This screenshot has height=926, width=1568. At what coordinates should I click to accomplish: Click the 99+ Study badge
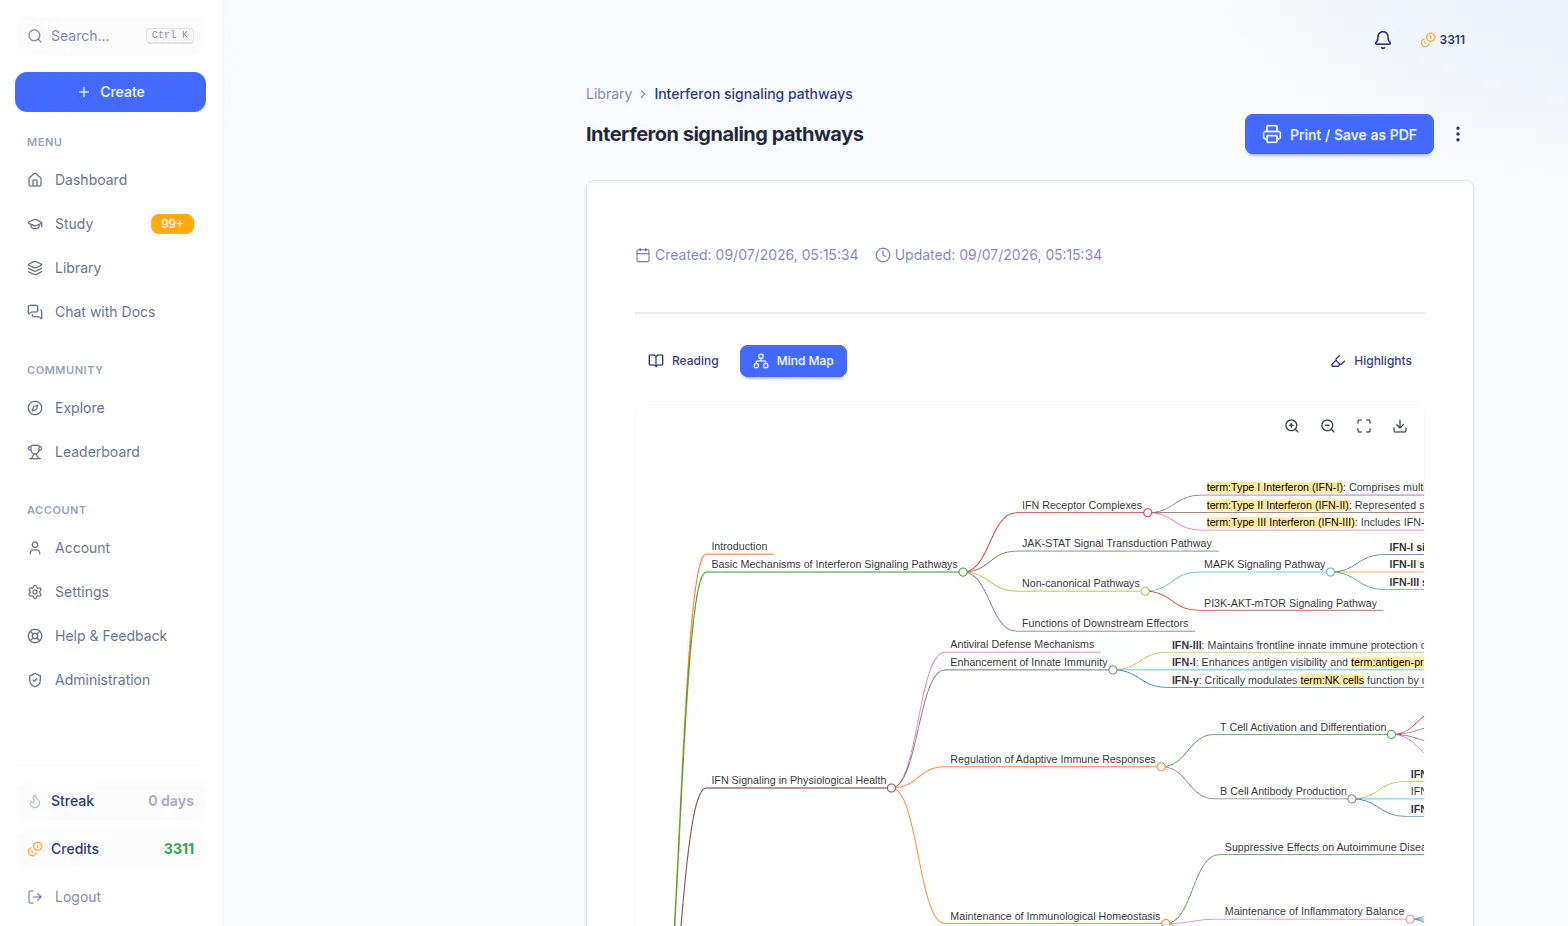[172, 224]
